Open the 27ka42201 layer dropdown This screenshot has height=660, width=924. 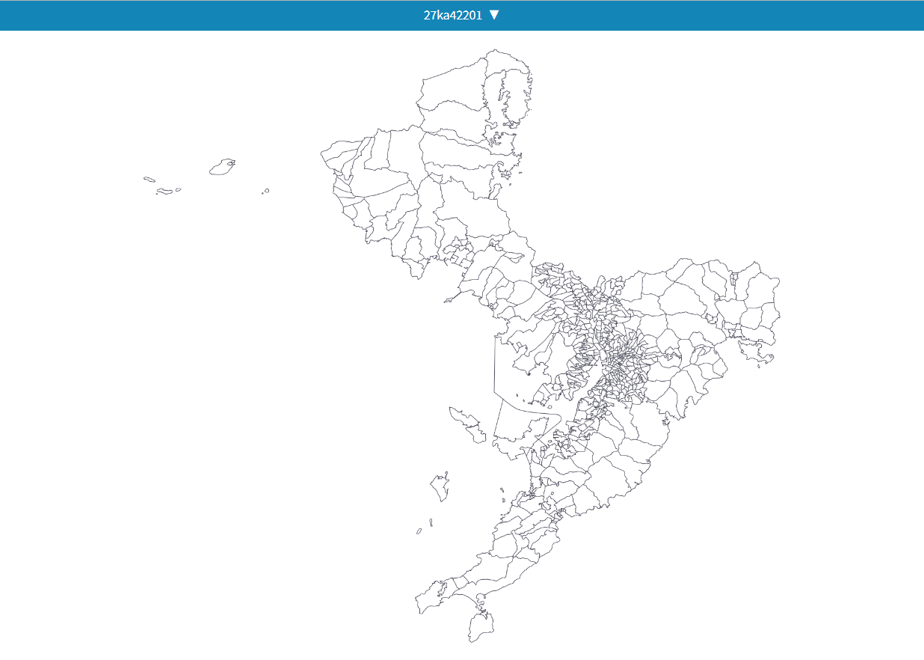(461, 15)
